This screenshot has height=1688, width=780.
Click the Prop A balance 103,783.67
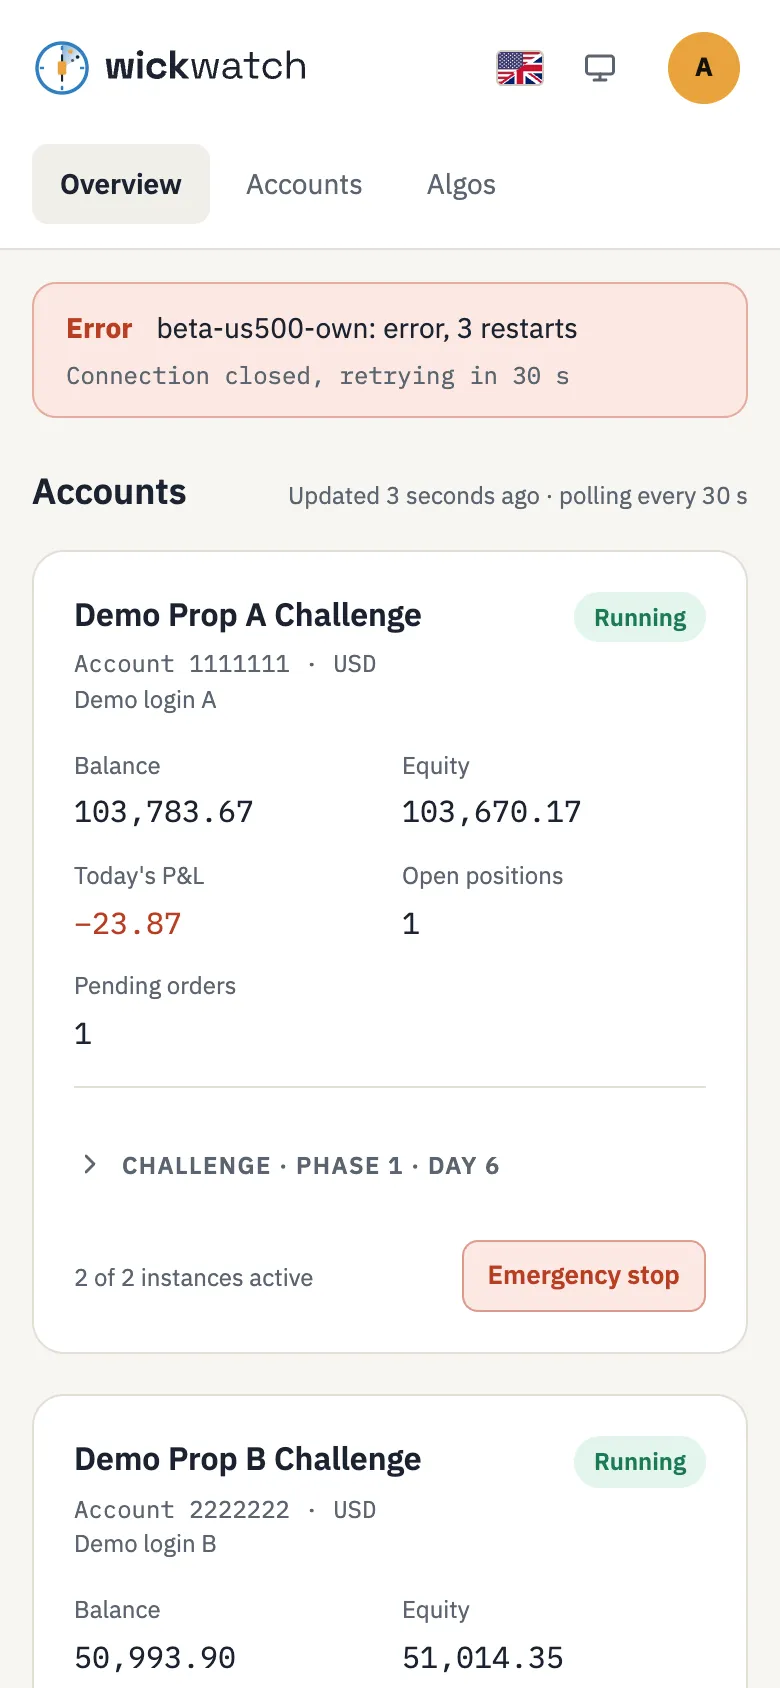click(x=164, y=812)
